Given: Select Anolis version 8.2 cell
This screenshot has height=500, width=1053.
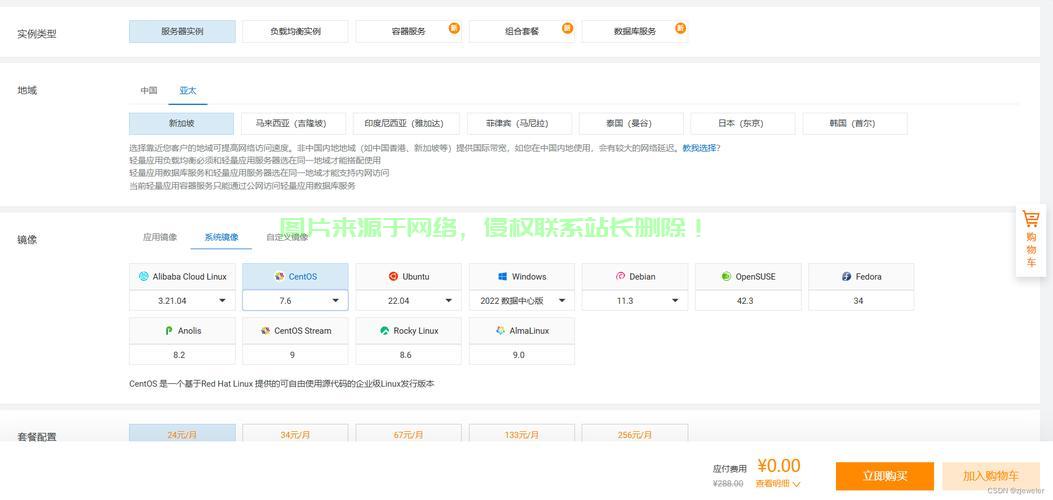Looking at the screenshot, I should tap(182, 355).
